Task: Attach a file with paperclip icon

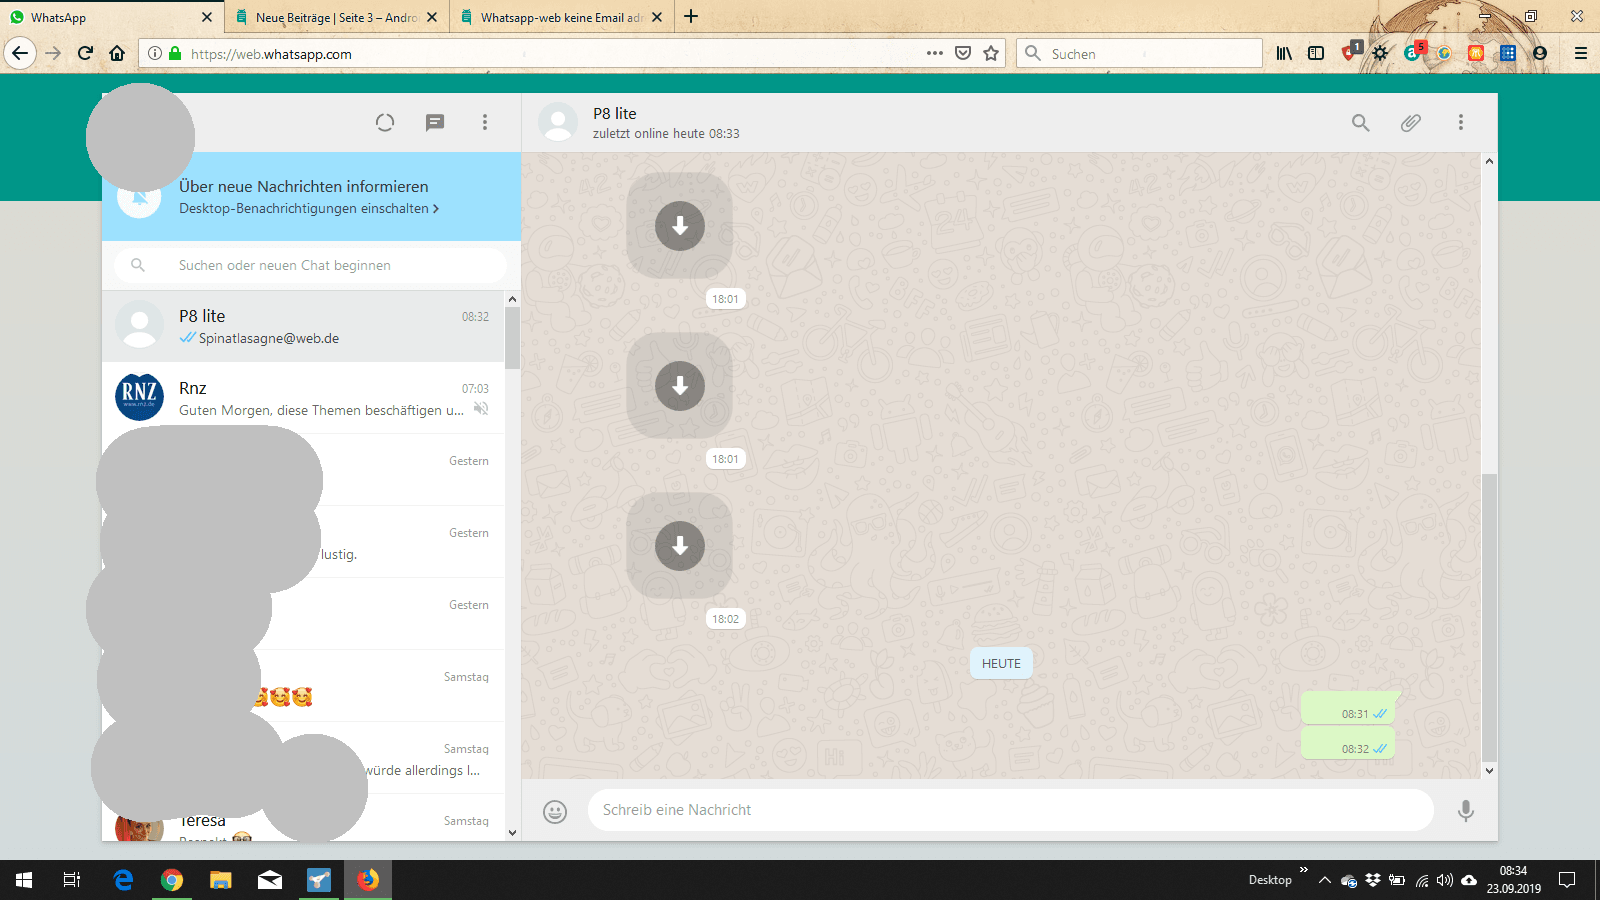Action: pos(1411,123)
